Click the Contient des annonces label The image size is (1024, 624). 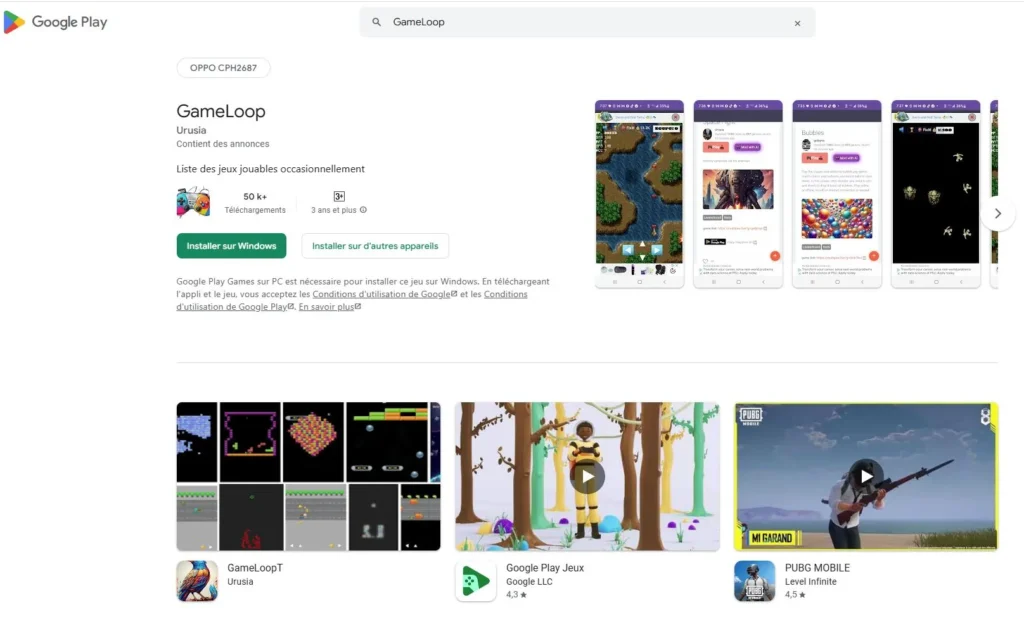(223, 144)
